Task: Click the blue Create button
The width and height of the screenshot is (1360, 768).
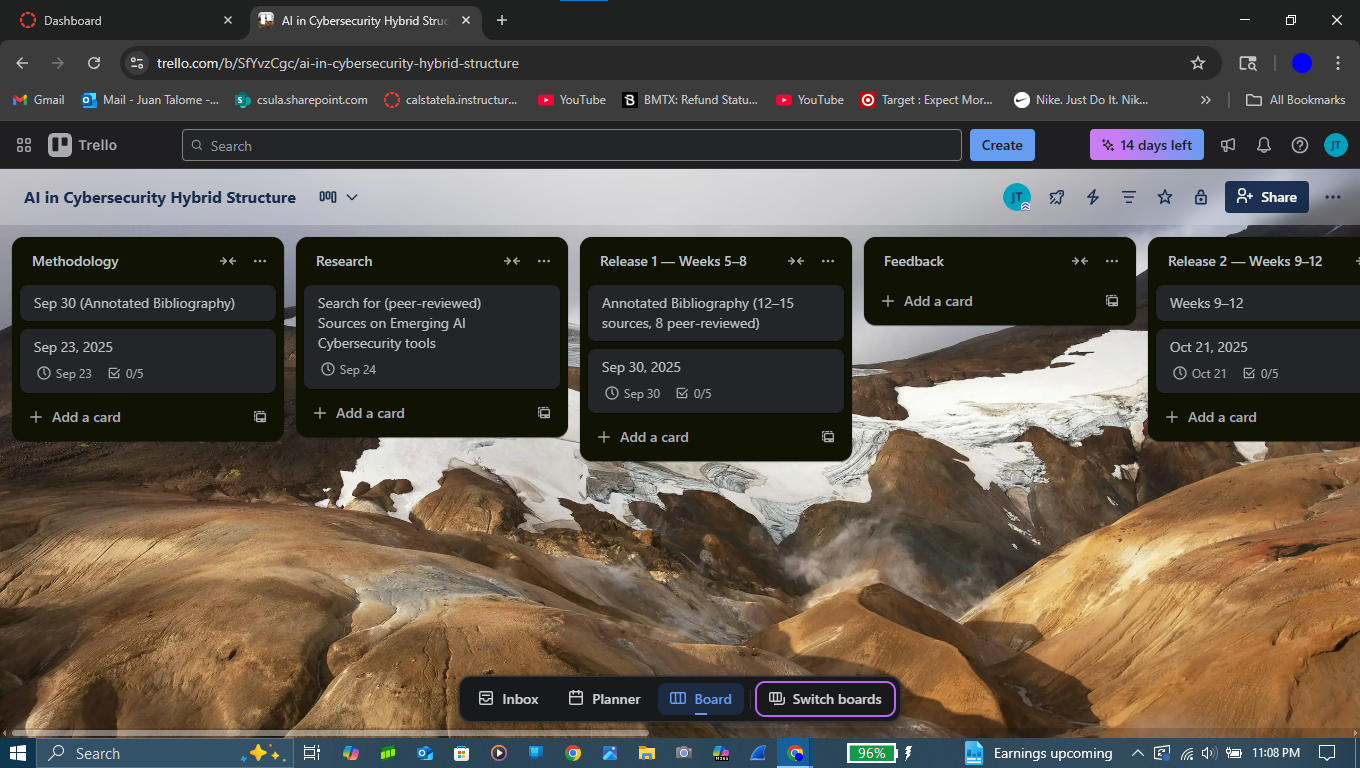Action: tap(1002, 145)
